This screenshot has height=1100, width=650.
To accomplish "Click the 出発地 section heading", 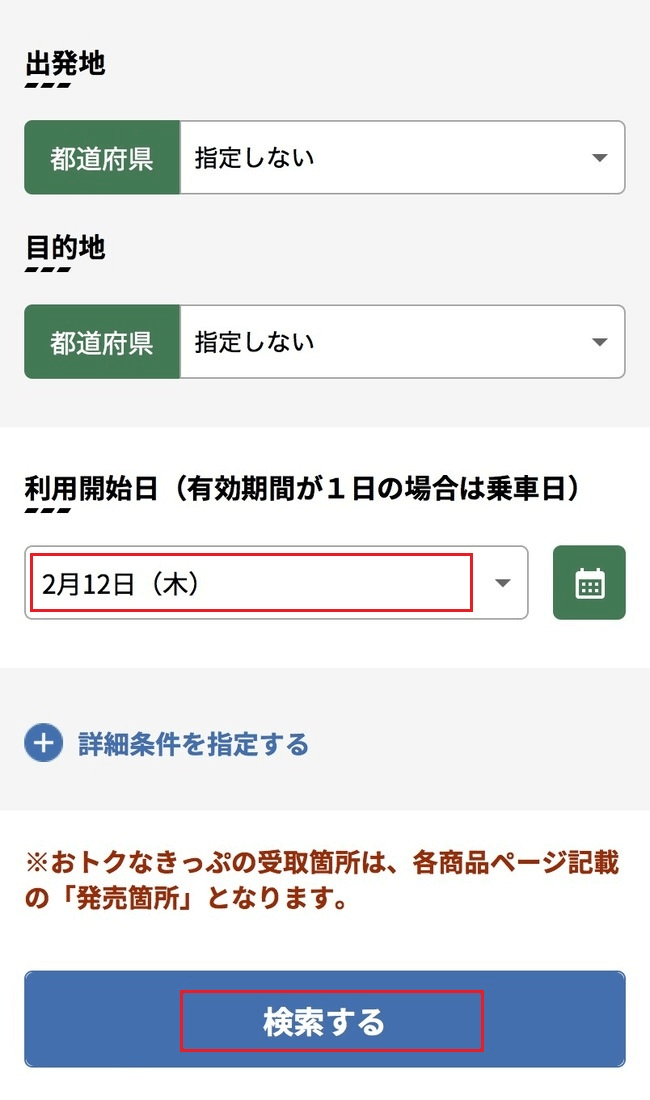I will tap(65, 64).
